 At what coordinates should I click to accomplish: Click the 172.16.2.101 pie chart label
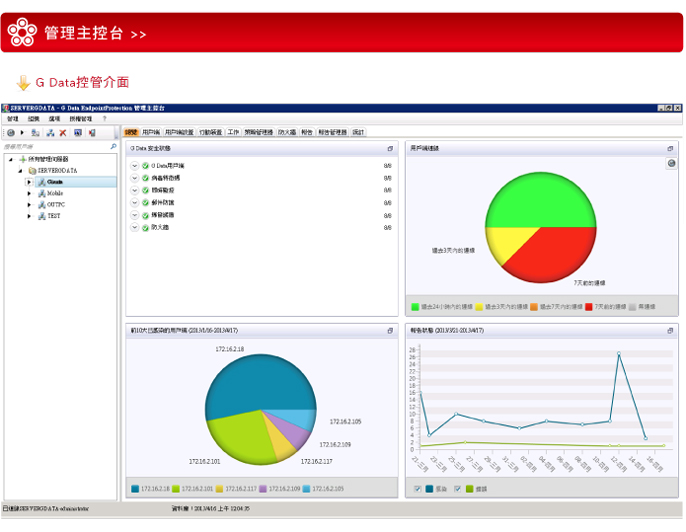pyautogui.click(x=205, y=462)
